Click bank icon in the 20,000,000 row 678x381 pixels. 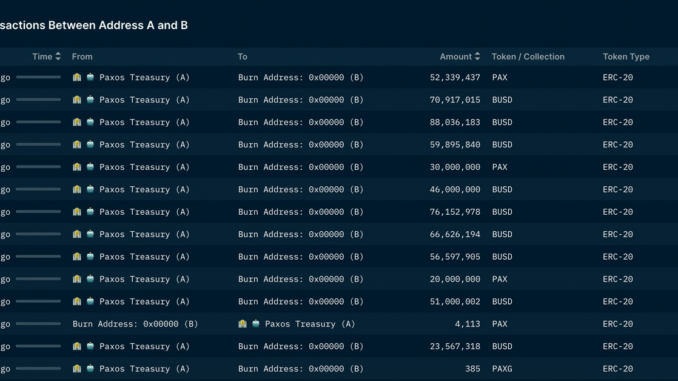click(x=77, y=279)
